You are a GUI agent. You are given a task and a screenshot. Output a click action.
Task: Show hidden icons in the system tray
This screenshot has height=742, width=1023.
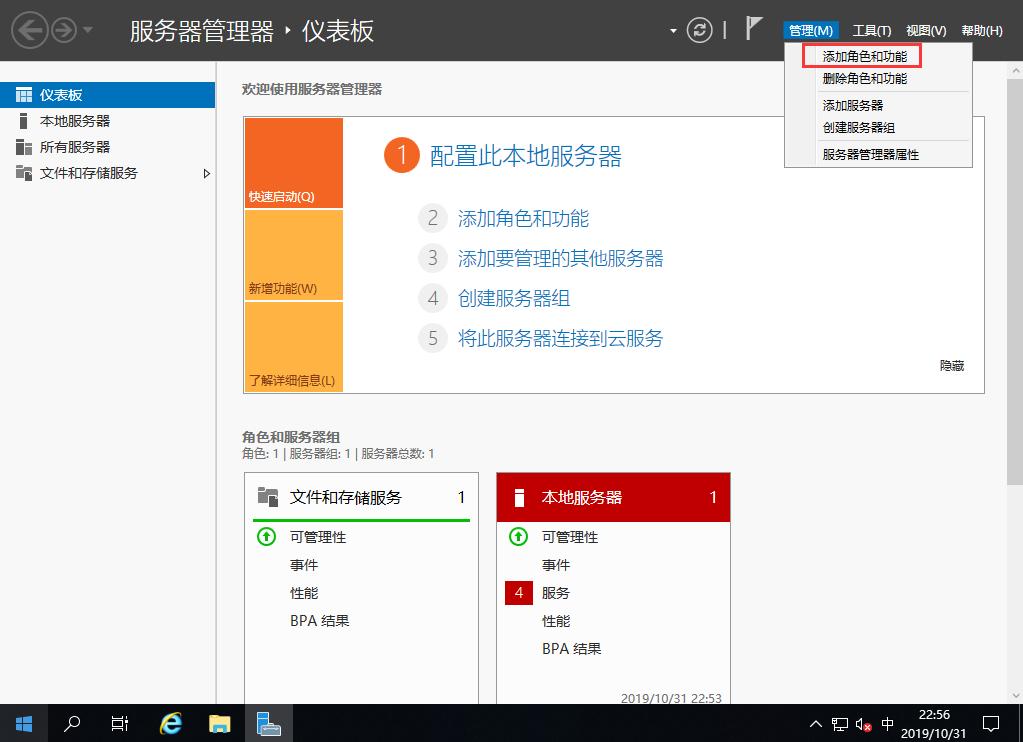(817, 723)
